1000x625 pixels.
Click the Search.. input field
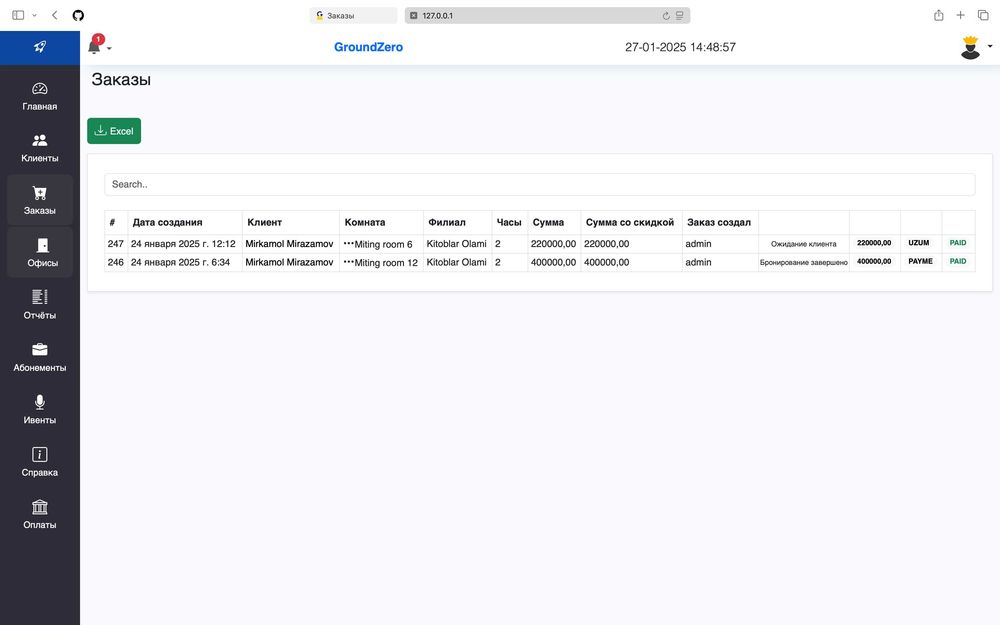(x=540, y=184)
